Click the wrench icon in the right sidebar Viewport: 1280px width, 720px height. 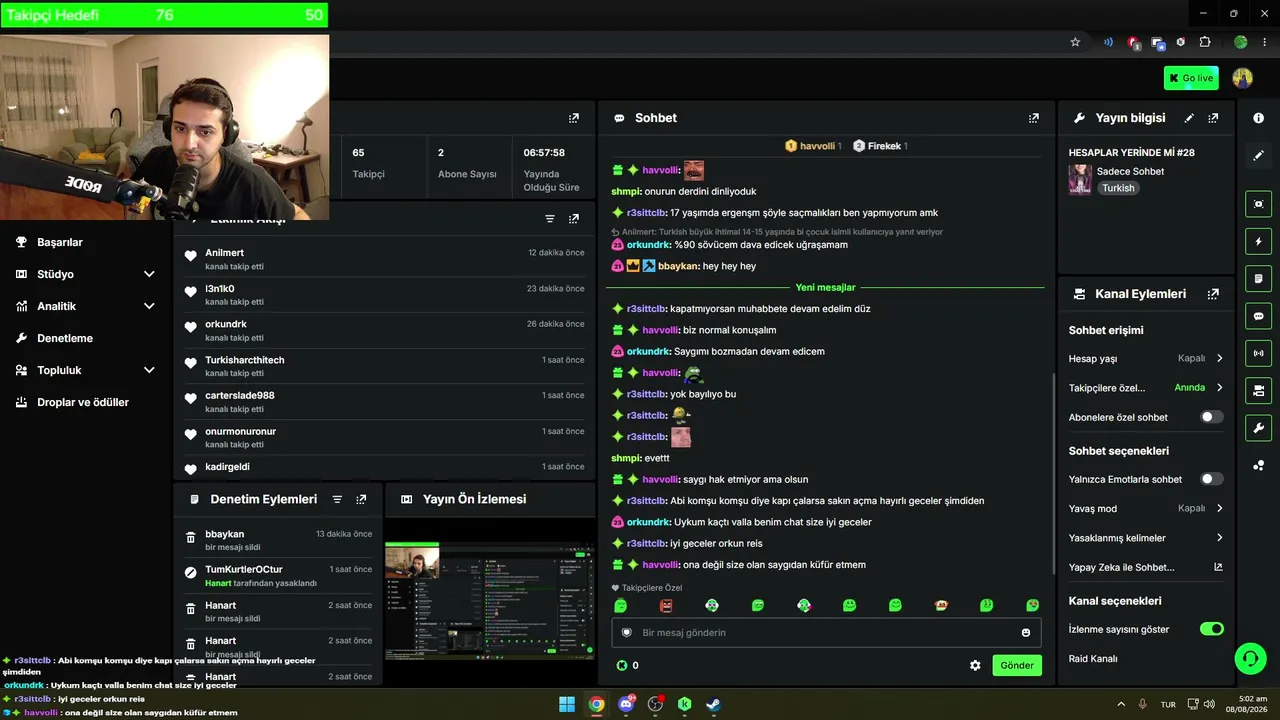click(1258, 428)
